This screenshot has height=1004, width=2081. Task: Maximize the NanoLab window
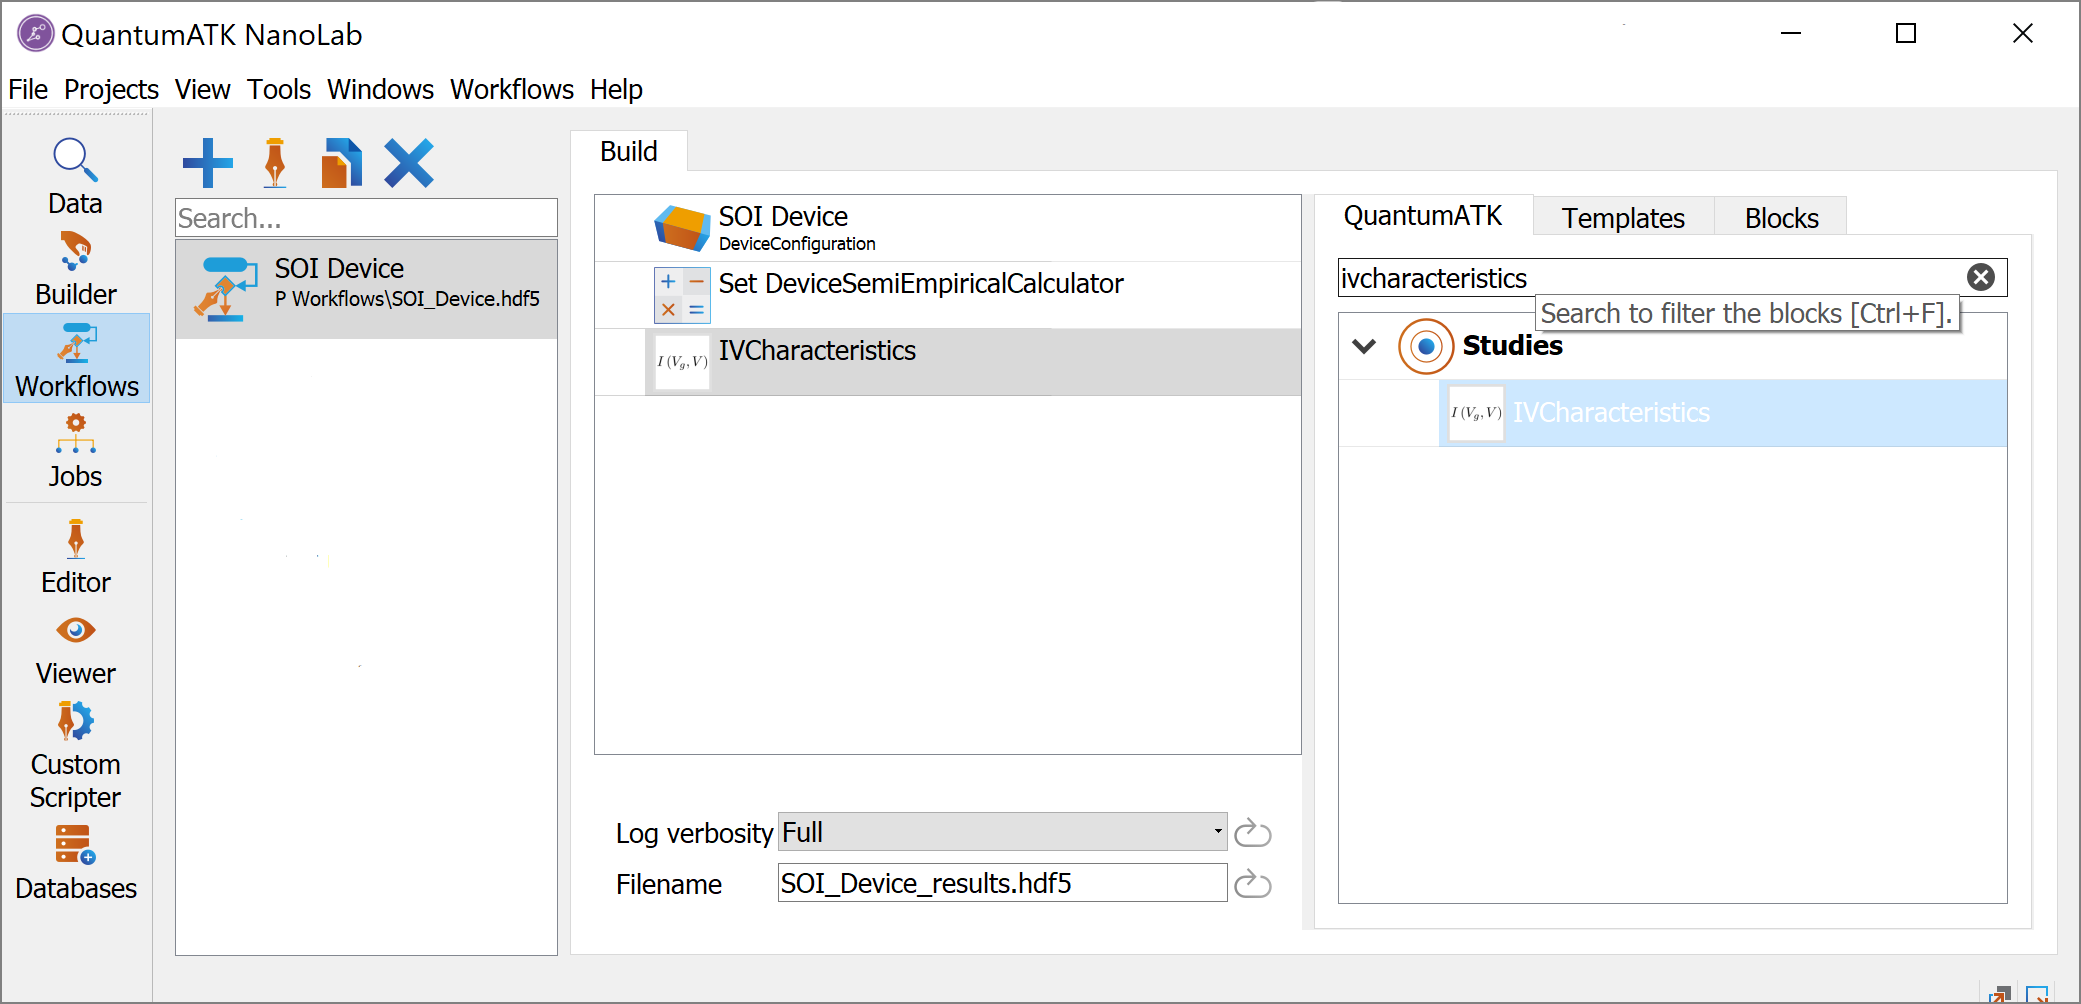pos(1906,34)
